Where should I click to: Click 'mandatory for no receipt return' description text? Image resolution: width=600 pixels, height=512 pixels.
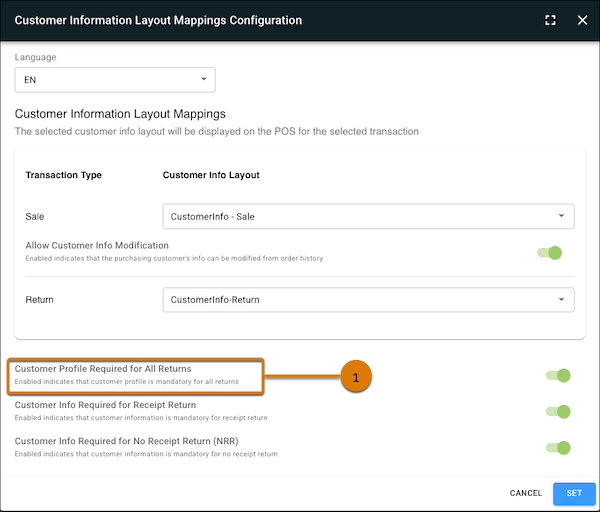point(146,454)
